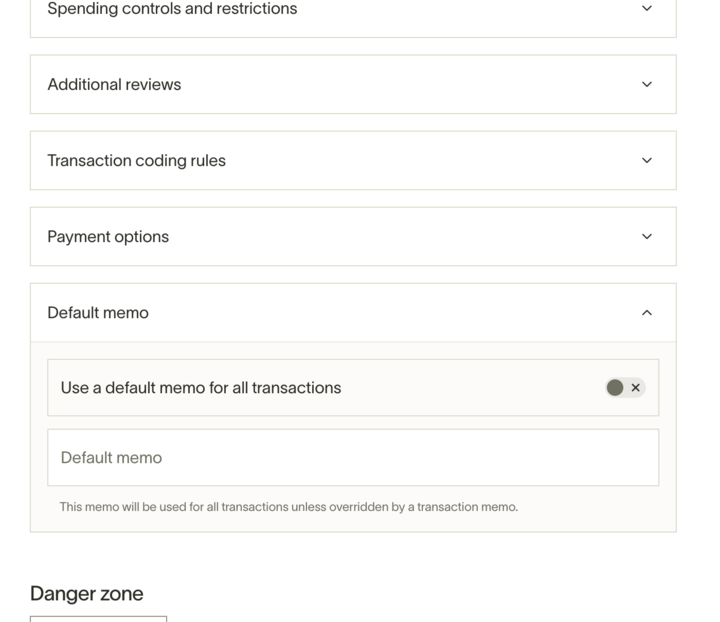
Task: Collapse Default memo using the up chevron
Action: tap(647, 313)
